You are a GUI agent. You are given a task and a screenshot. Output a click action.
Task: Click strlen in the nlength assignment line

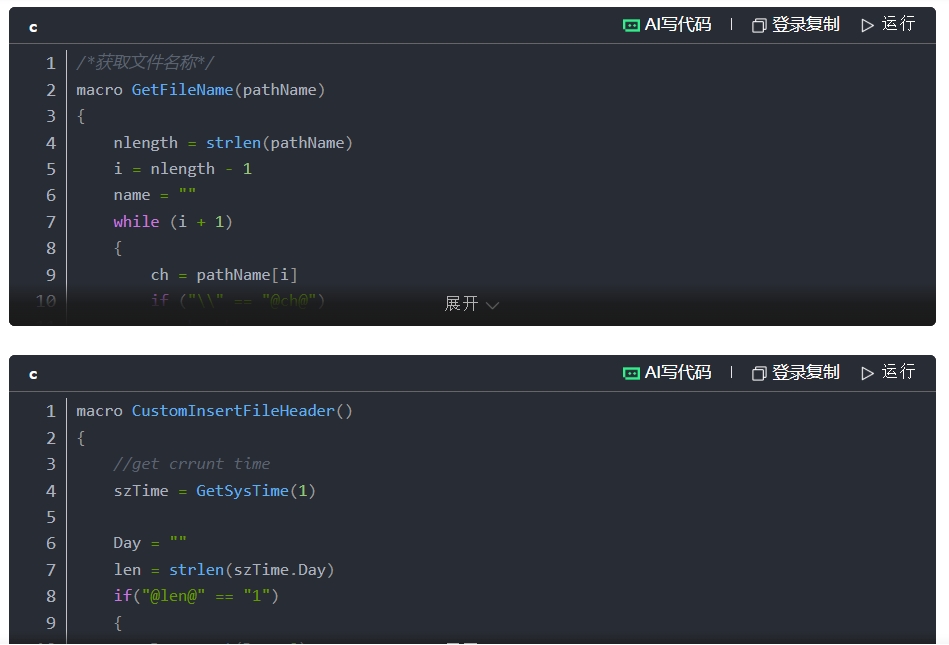coord(233,143)
